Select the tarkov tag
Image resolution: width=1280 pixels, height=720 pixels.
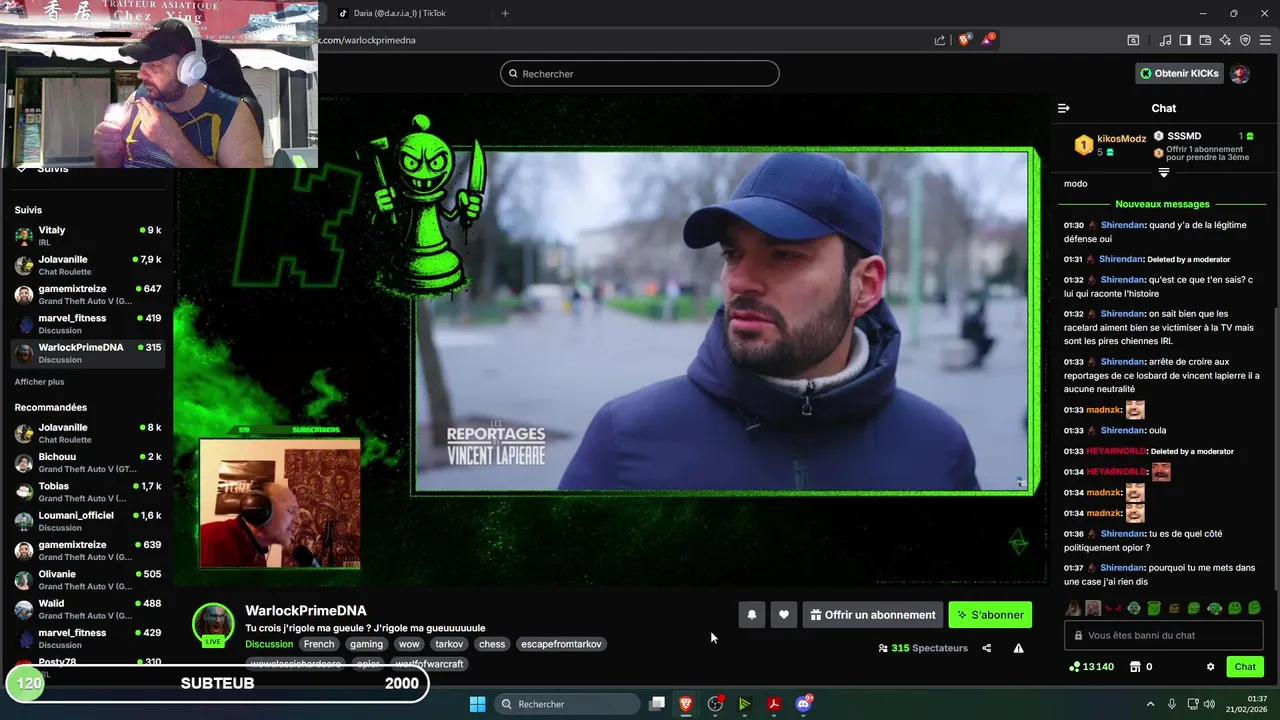(x=449, y=644)
